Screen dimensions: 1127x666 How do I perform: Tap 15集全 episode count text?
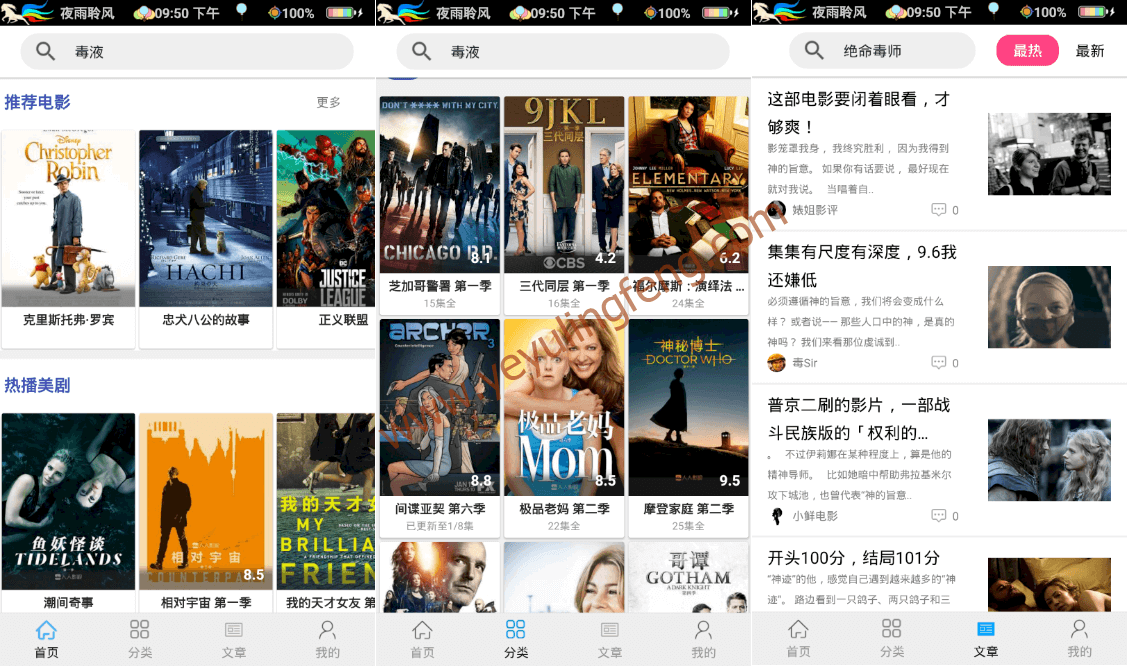[x=440, y=303]
